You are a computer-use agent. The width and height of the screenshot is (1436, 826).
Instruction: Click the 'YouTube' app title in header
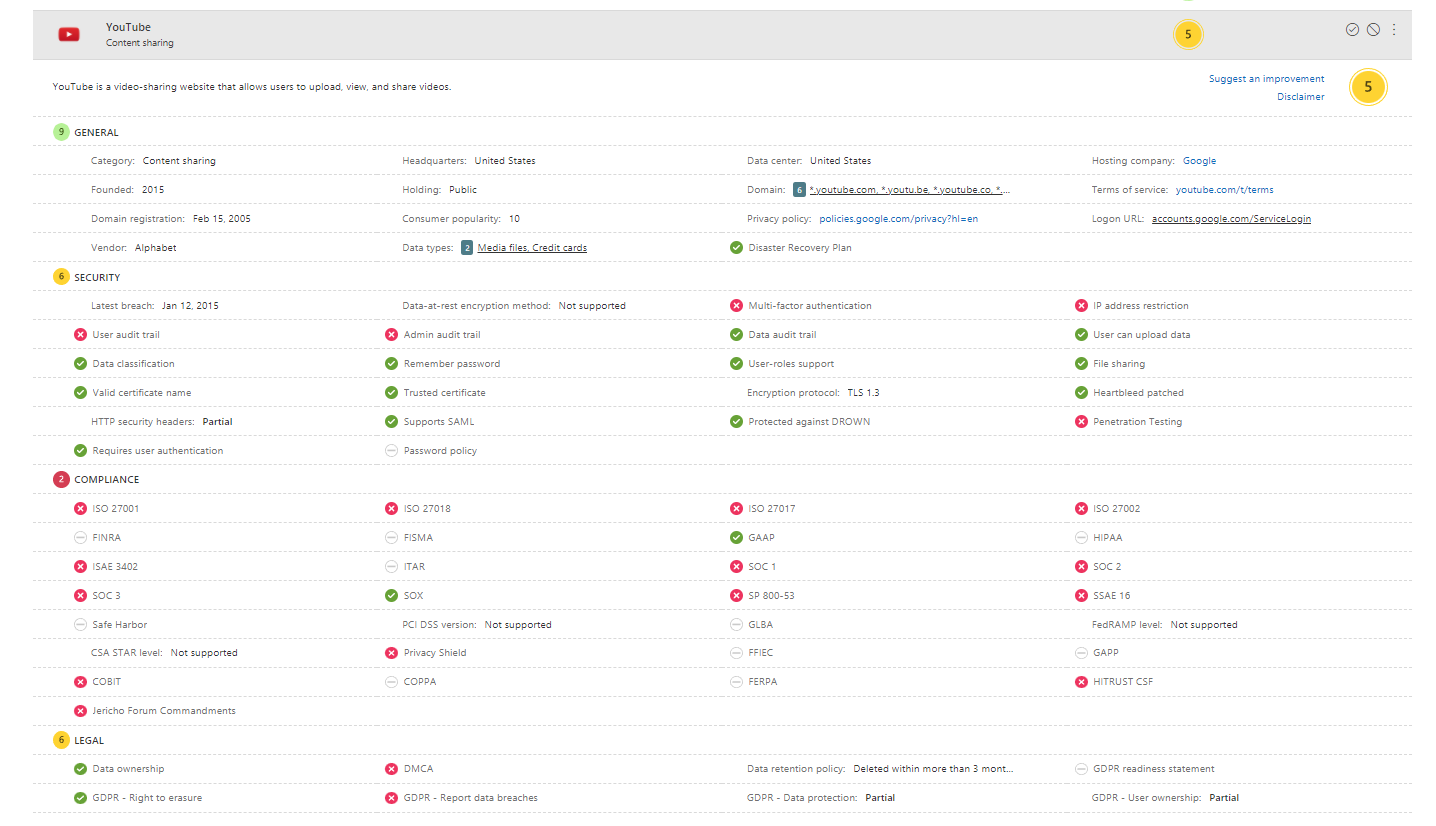point(129,27)
